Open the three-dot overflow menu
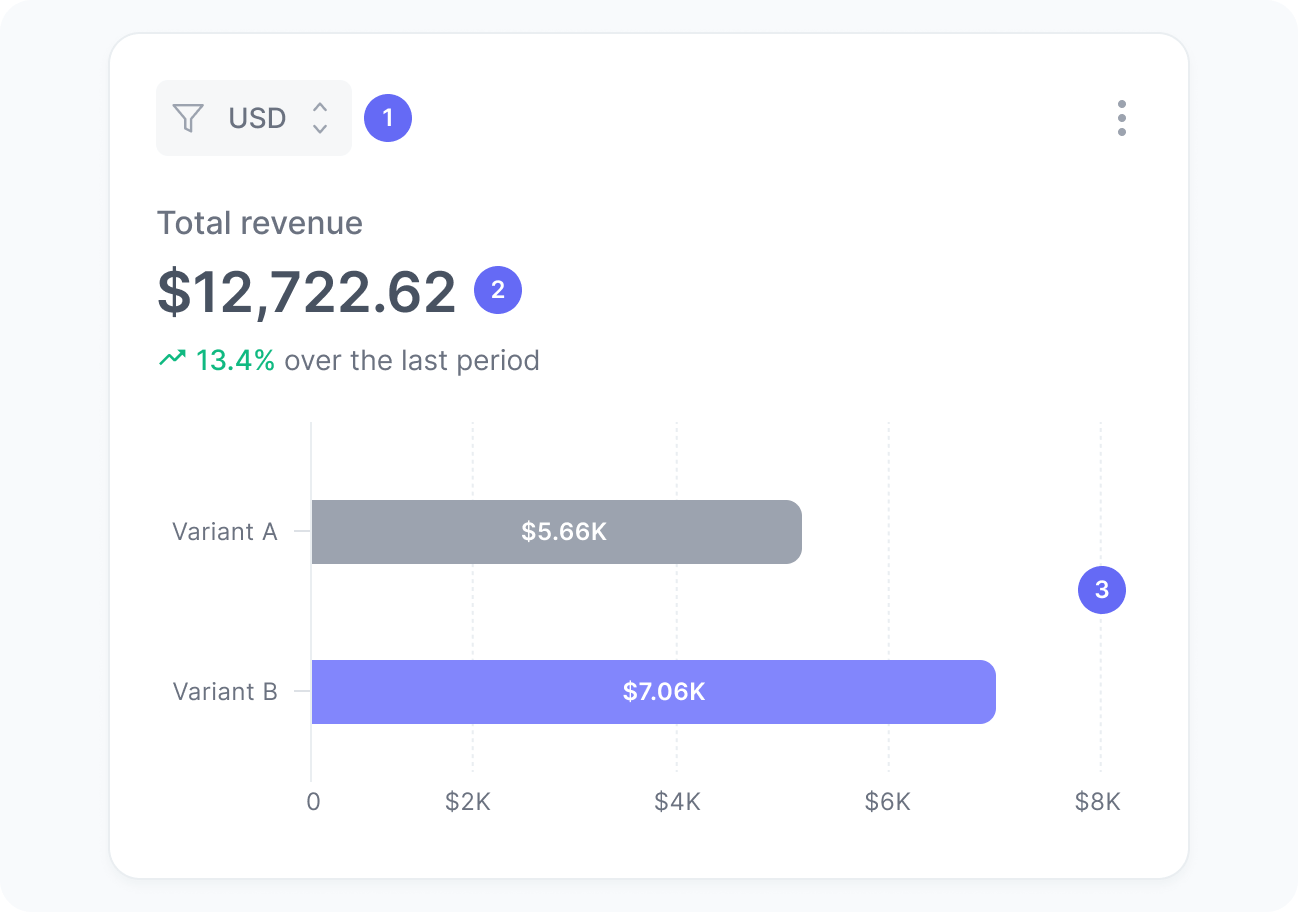Image resolution: width=1298 pixels, height=912 pixels. coord(1122,118)
